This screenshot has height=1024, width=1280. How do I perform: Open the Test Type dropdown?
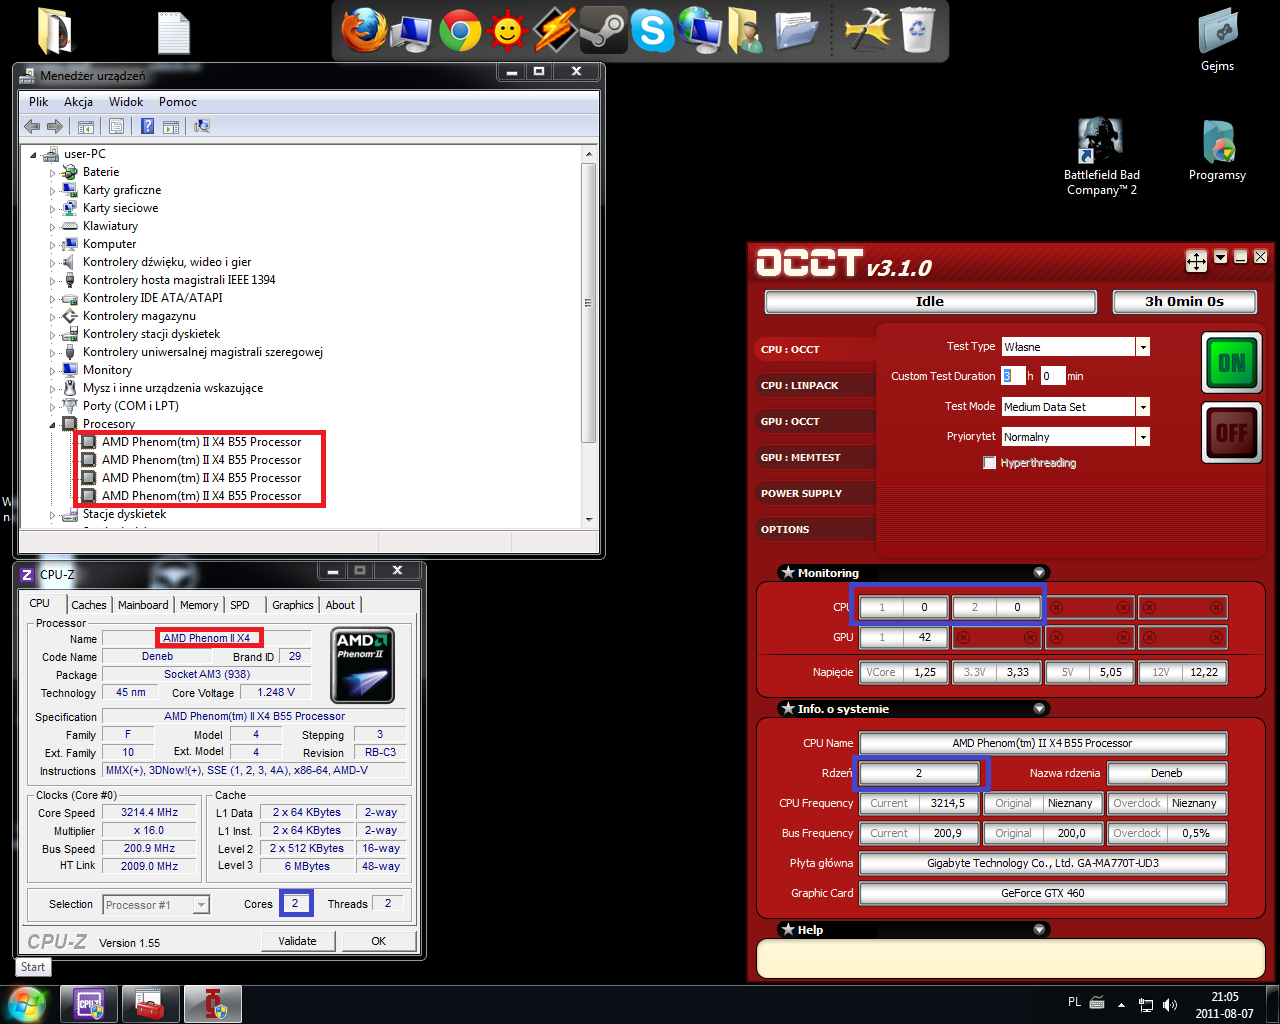tap(1142, 347)
